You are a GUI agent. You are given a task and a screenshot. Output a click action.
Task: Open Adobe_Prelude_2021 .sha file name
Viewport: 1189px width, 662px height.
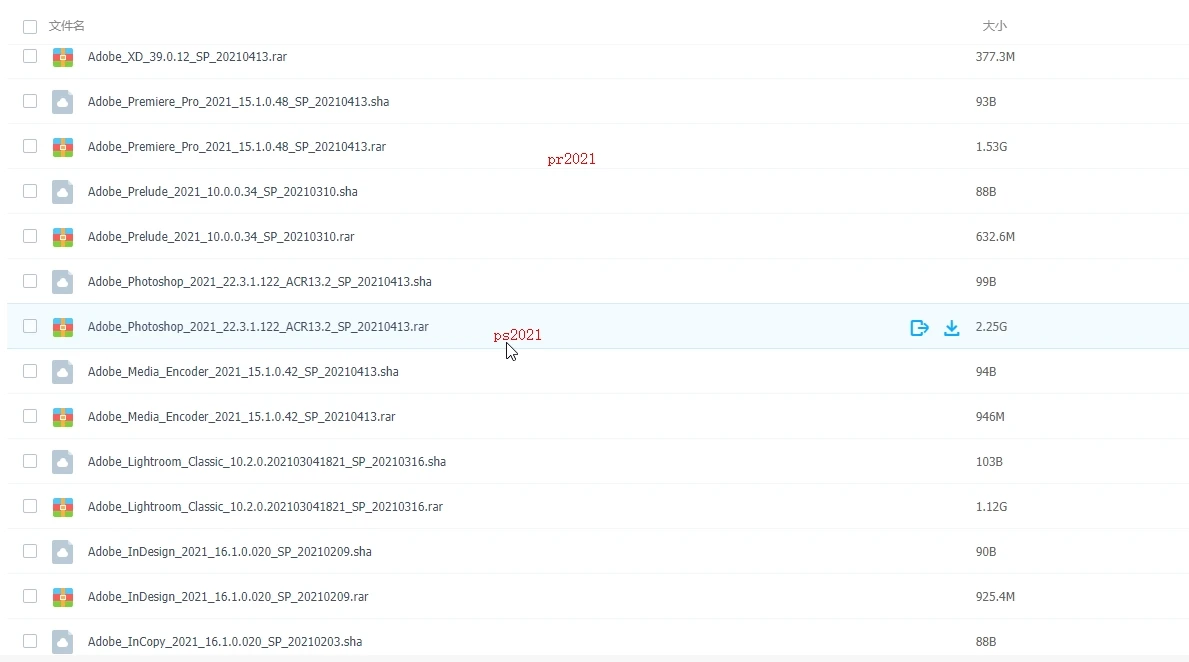(x=222, y=192)
